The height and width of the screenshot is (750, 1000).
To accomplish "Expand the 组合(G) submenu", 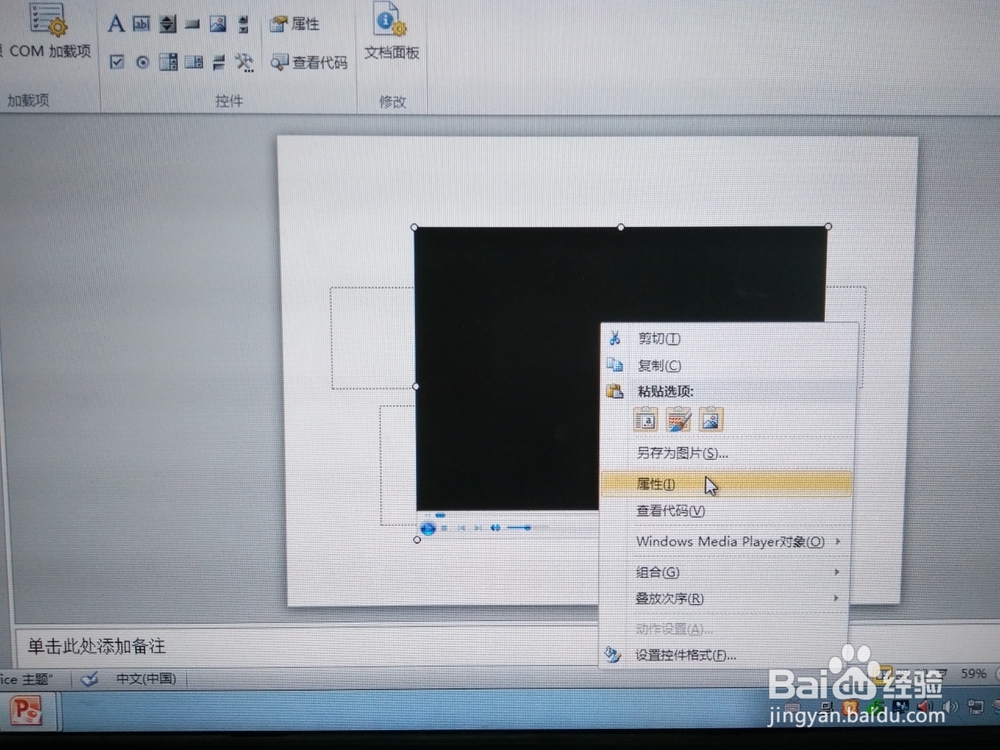I will (726, 572).
